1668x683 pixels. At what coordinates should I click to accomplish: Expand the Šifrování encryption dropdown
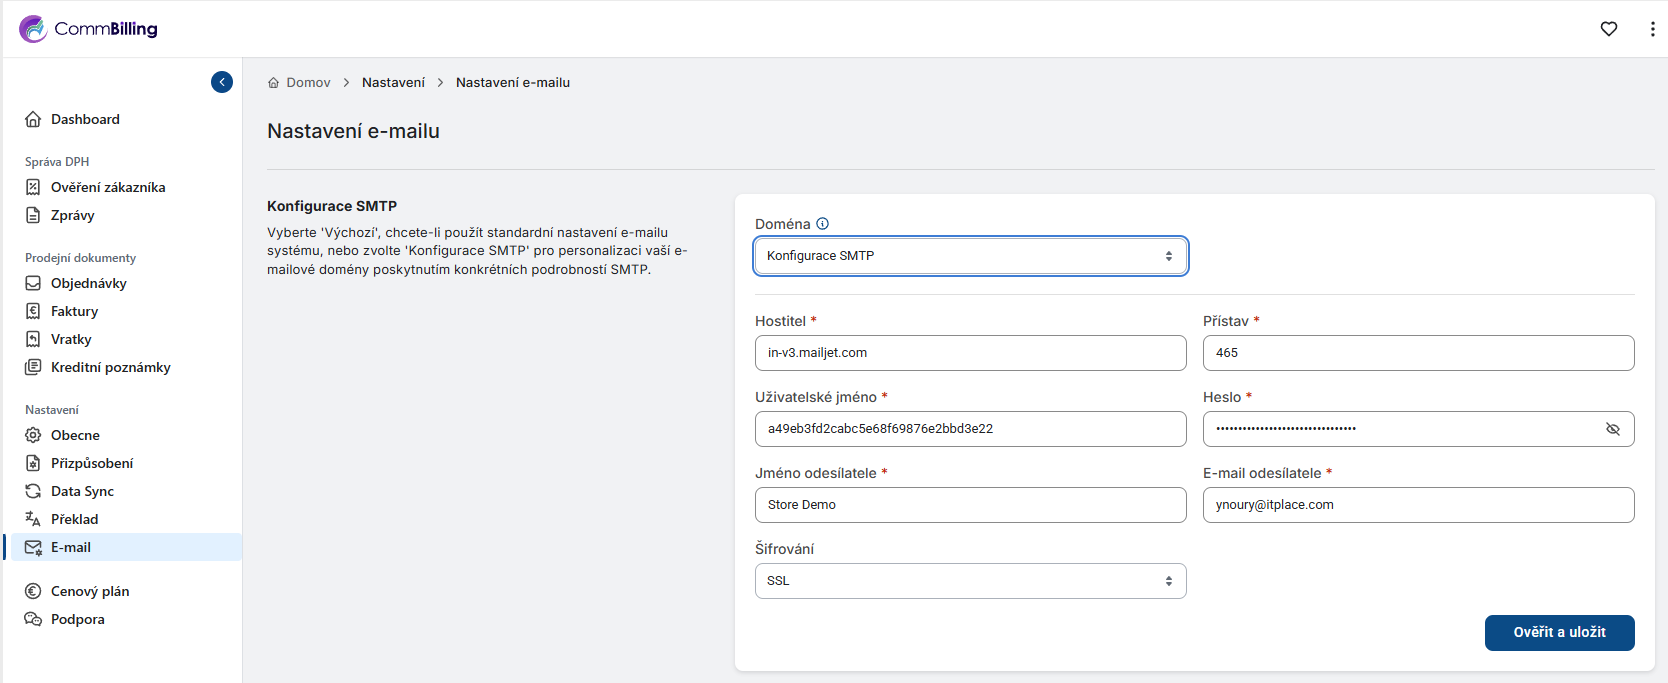click(x=970, y=581)
